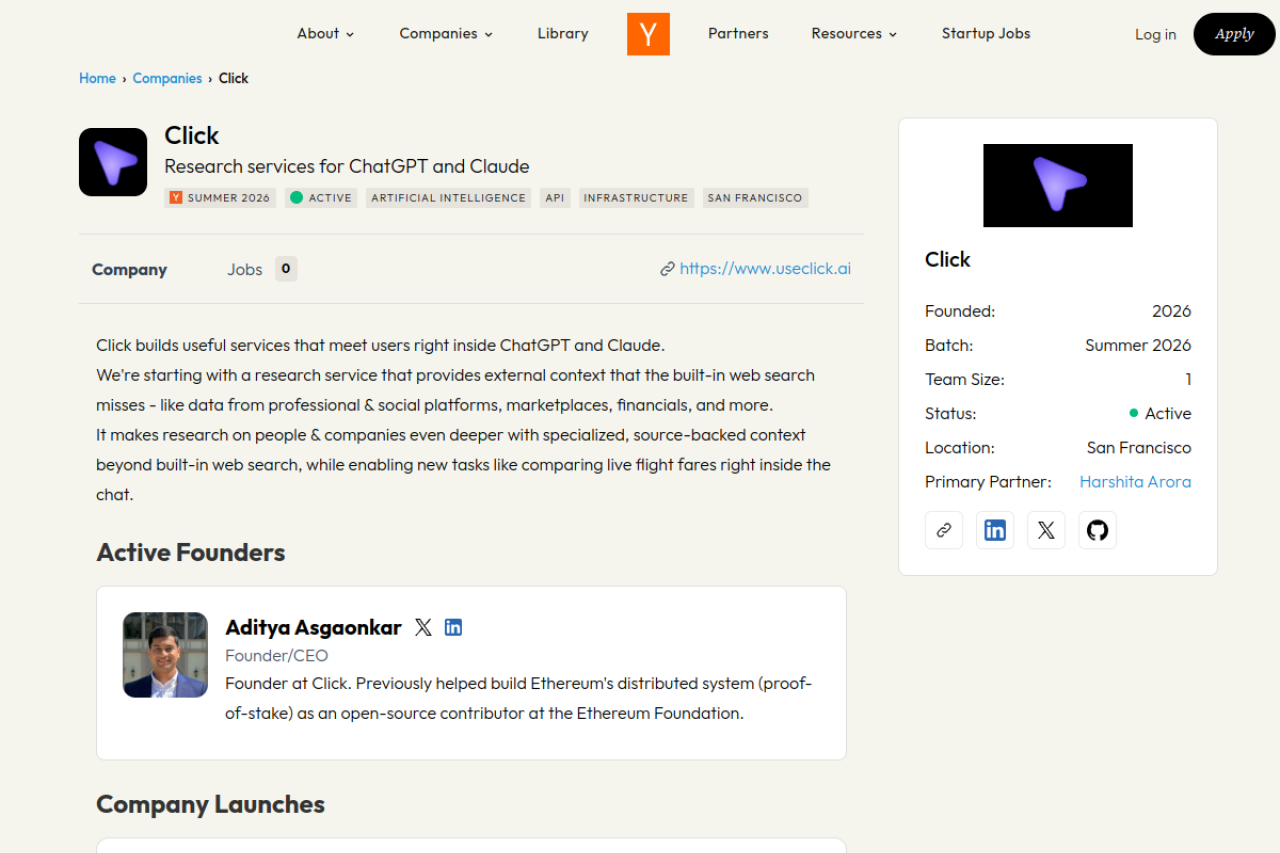Click the API industry tag
This screenshot has height=853, width=1280.
555,198
